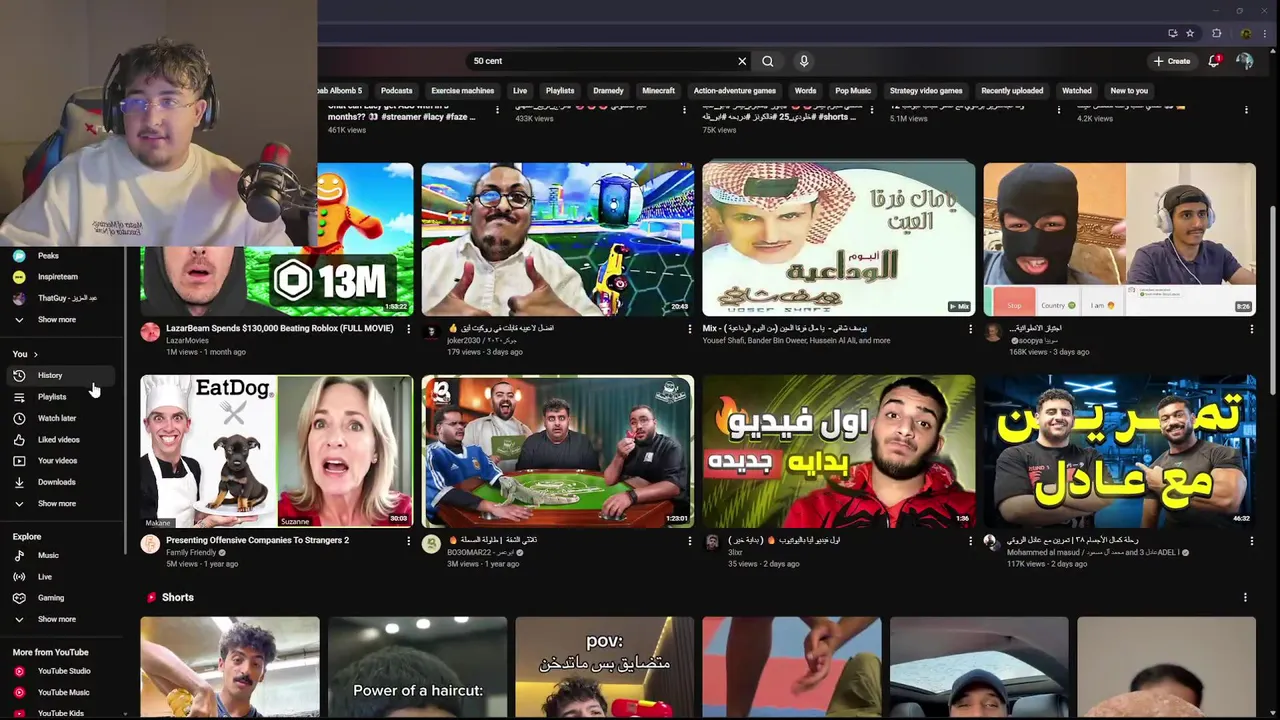The height and width of the screenshot is (720, 1280).
Task: Open the Chrome profile icon
Action: pos(1245,33)
